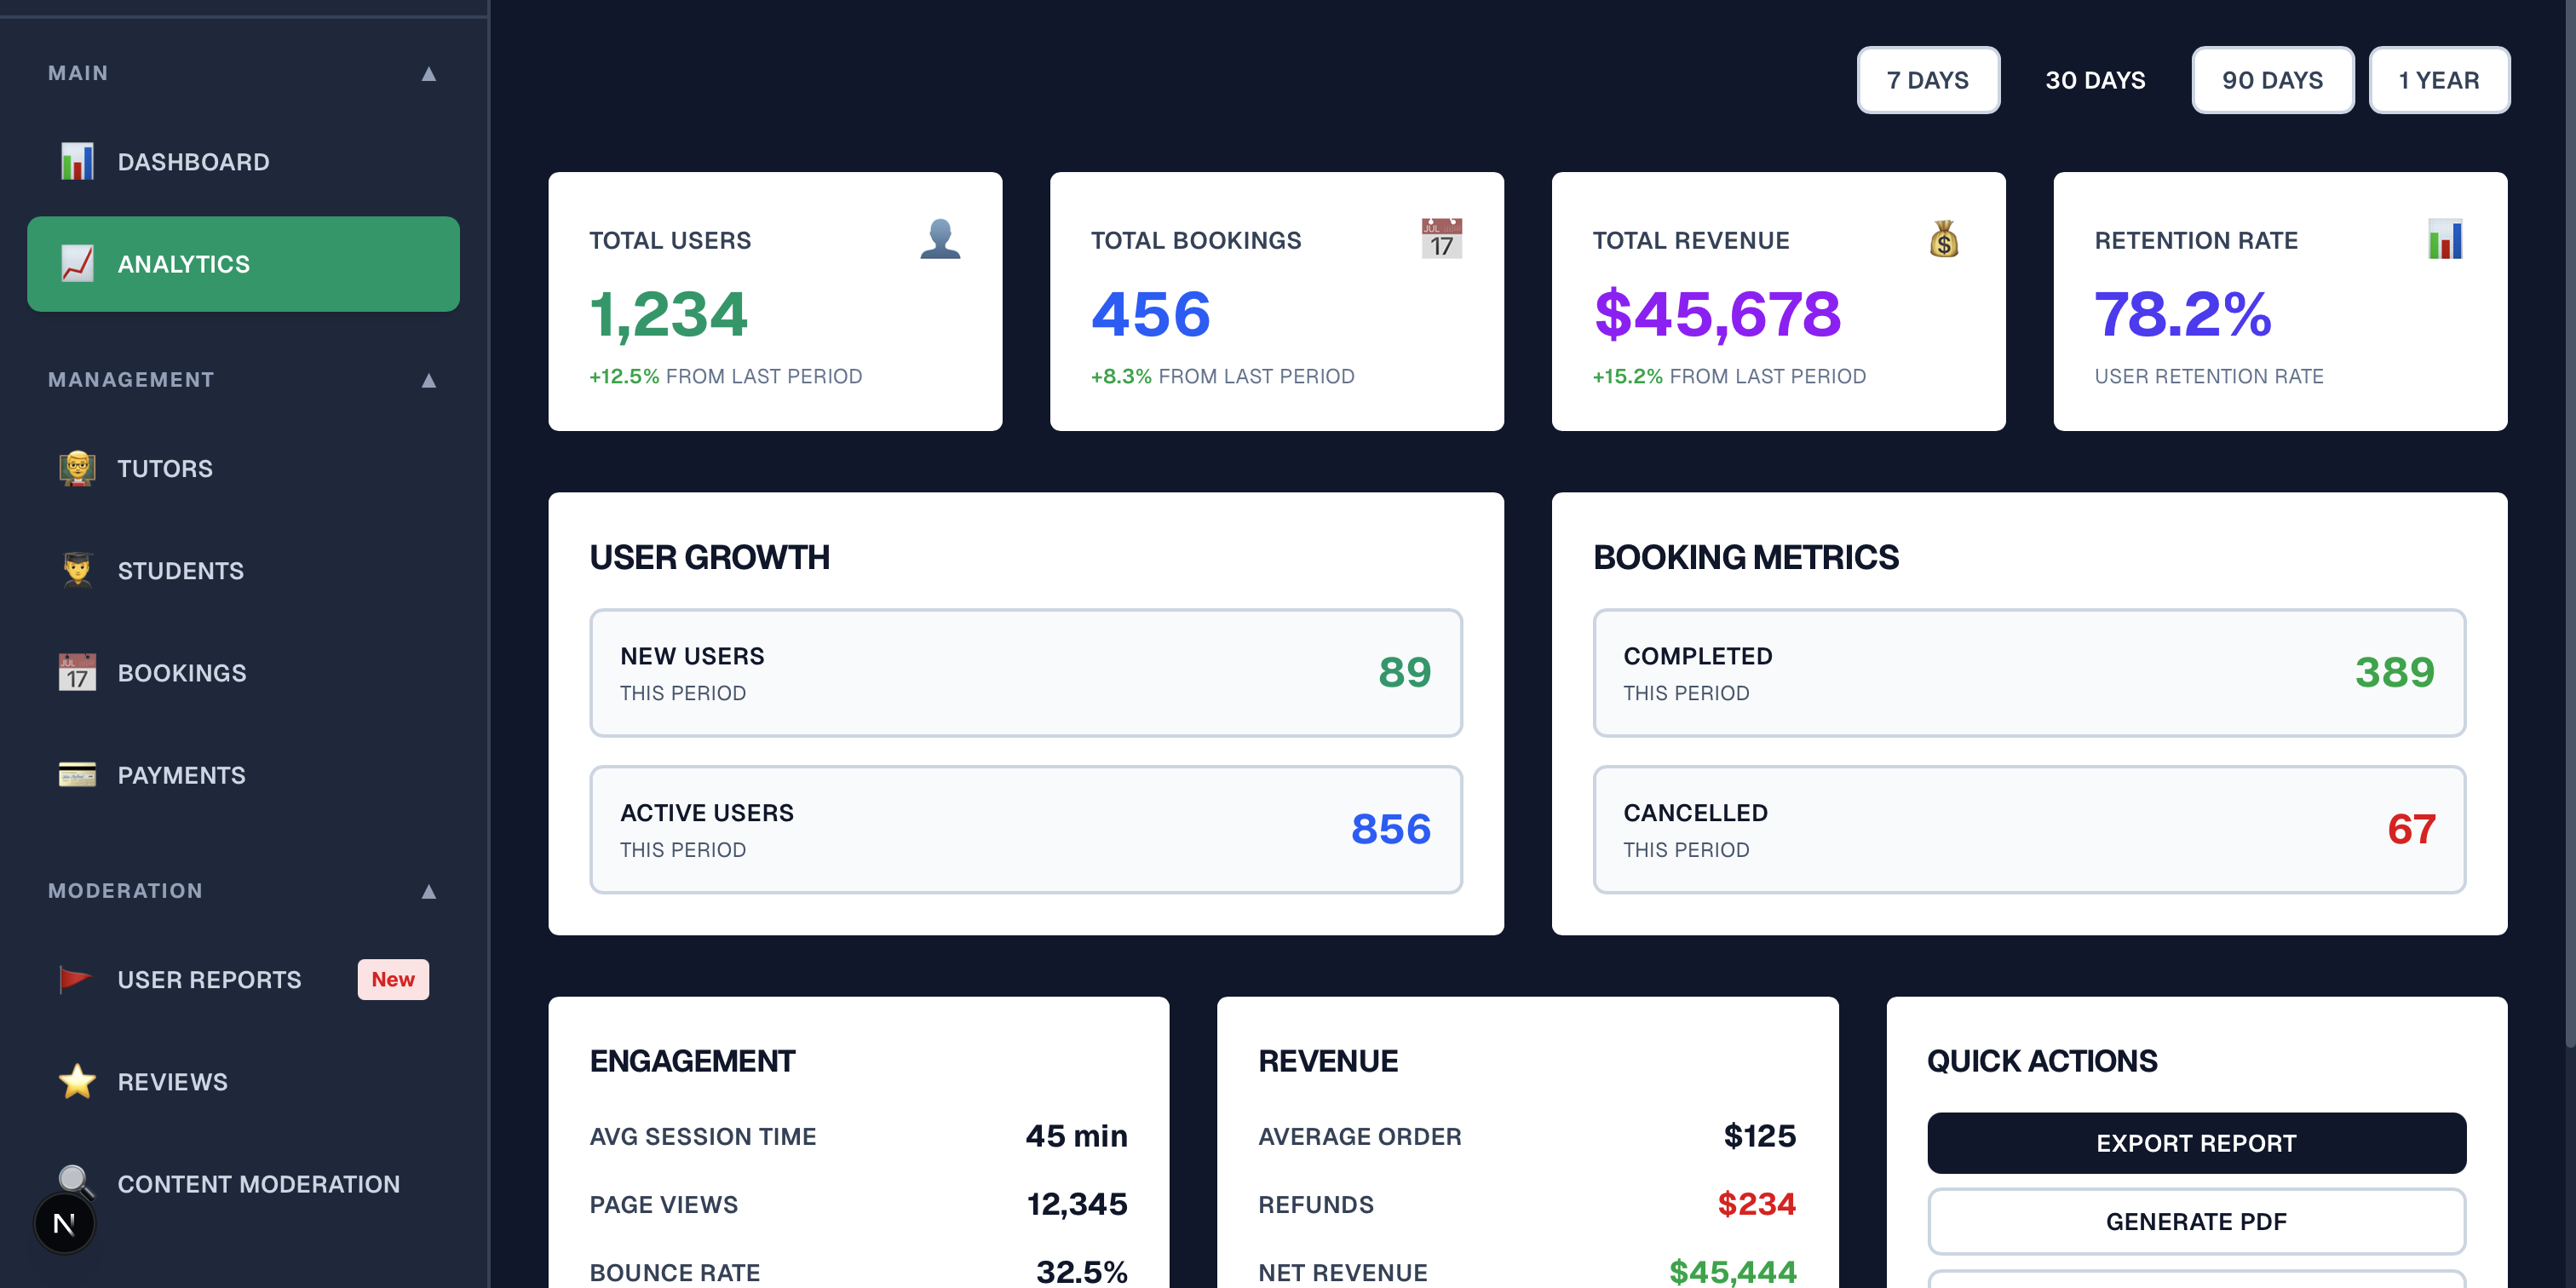The width and height of the screenshot is (2576, 1288).
Task: Go to Tutors management
Action: [243, 468]
